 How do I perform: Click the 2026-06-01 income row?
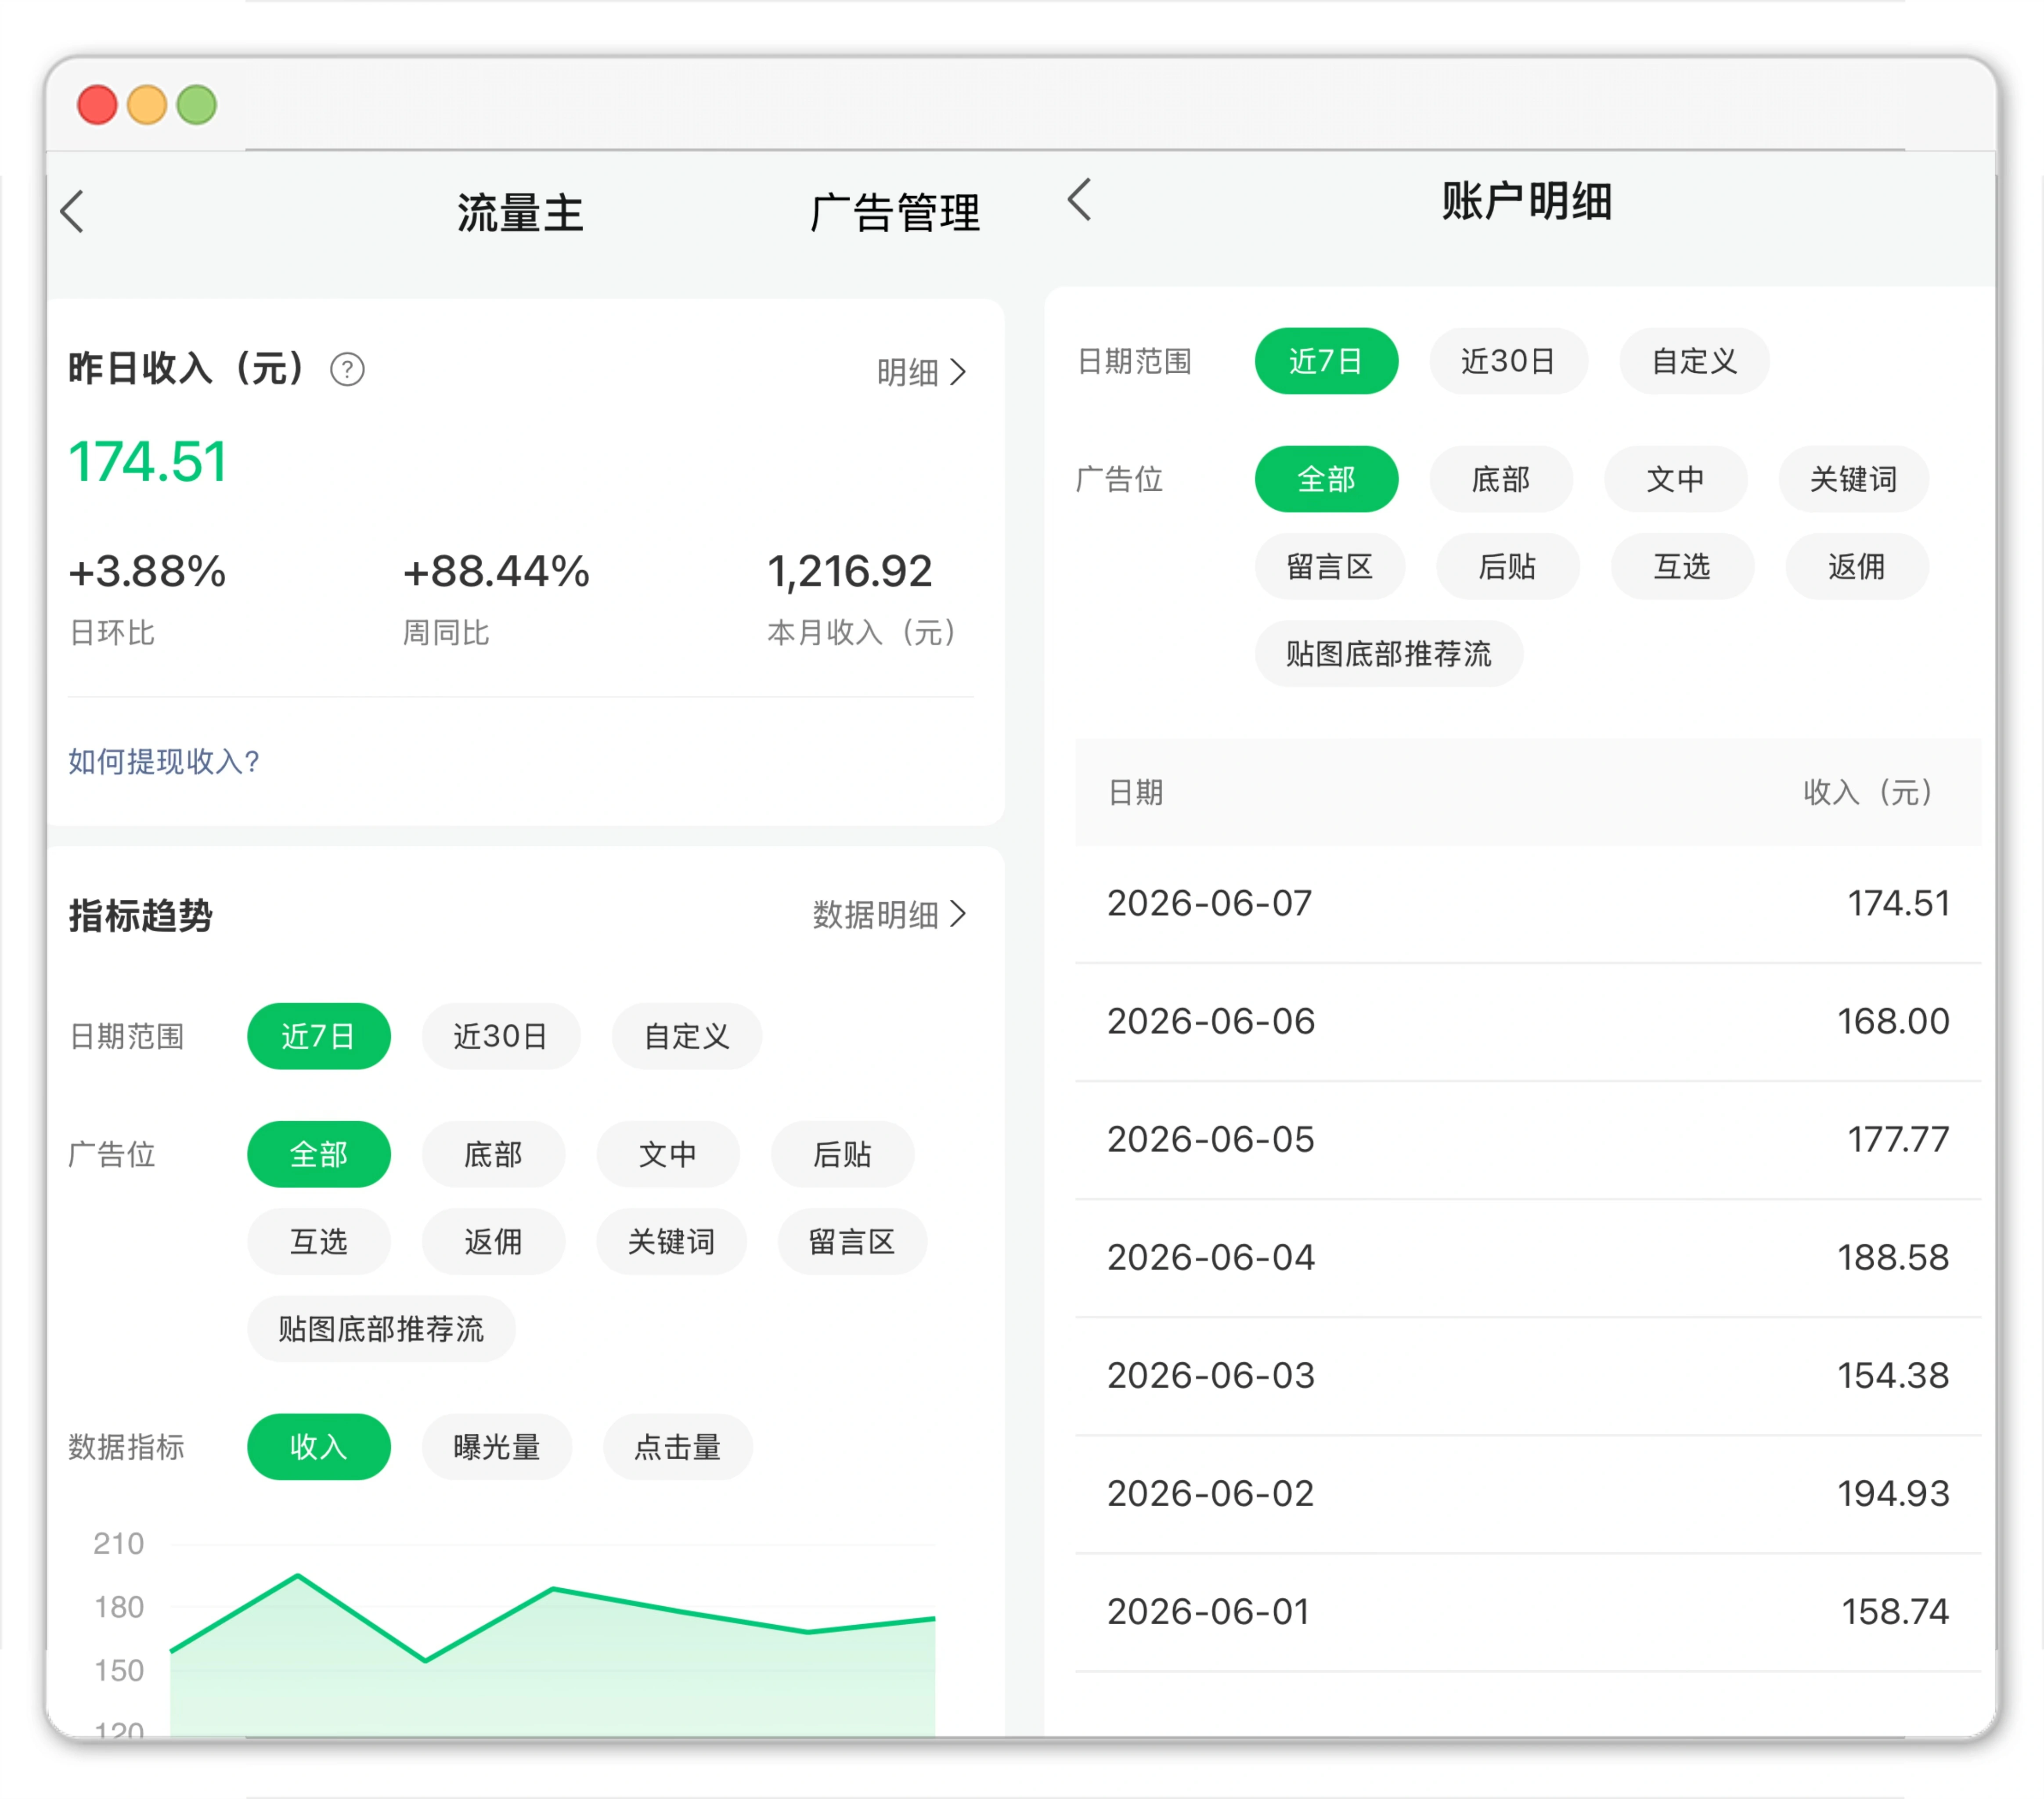pyautogui.click(x=1528, y=1612)
